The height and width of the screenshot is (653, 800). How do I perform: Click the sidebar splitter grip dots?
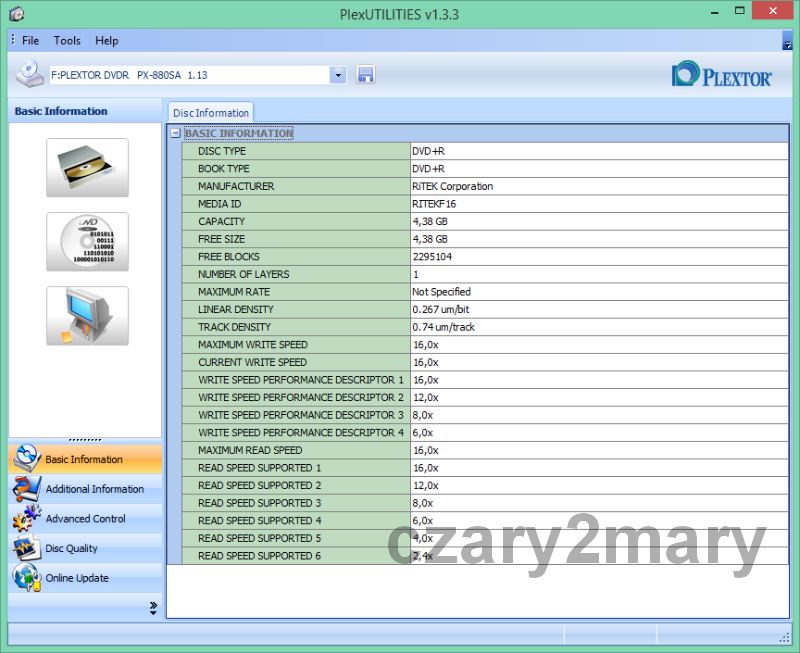[85, 440]
